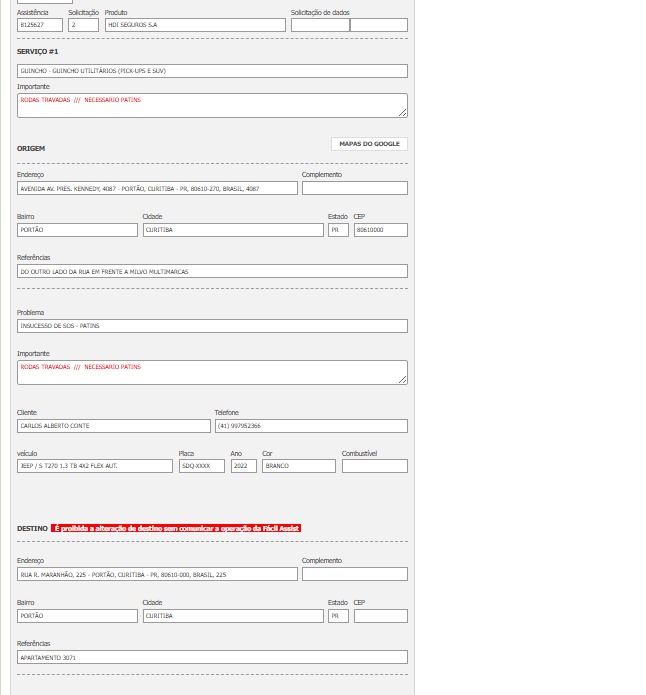
Task: Select the Produto field HDI SEGUROS S.A
Action: 195,25
